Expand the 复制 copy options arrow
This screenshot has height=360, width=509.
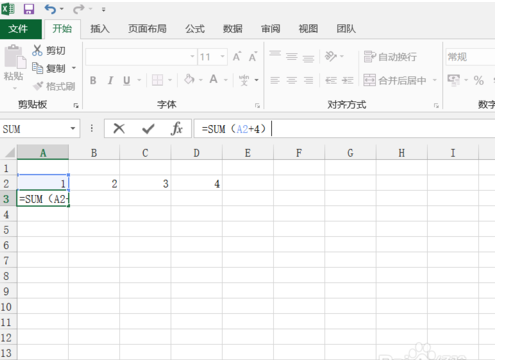(74, 68)
